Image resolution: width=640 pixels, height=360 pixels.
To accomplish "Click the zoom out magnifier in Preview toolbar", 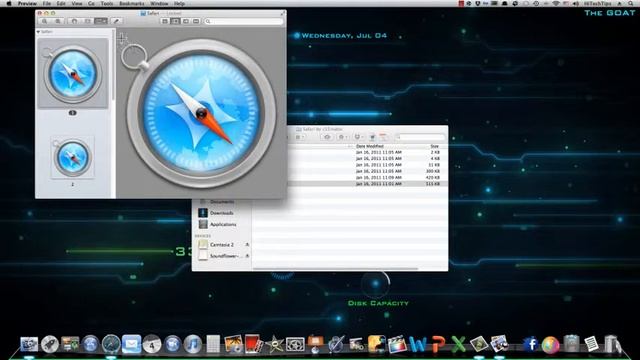I will coord(44,21).
